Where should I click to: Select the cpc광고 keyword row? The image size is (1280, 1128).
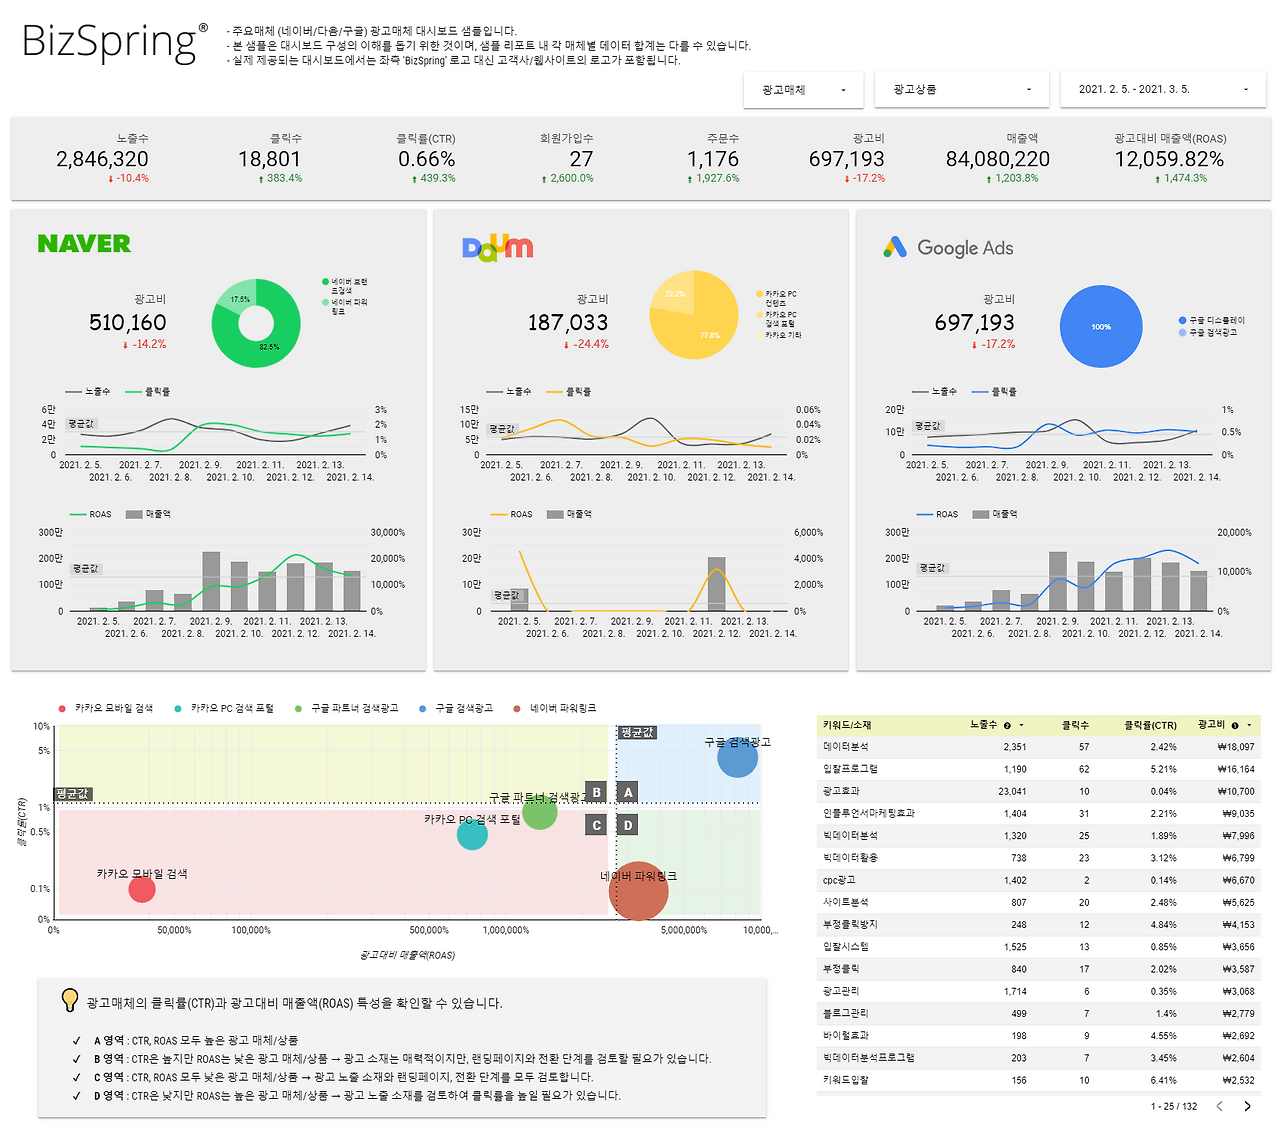[x=1039, y=880]
